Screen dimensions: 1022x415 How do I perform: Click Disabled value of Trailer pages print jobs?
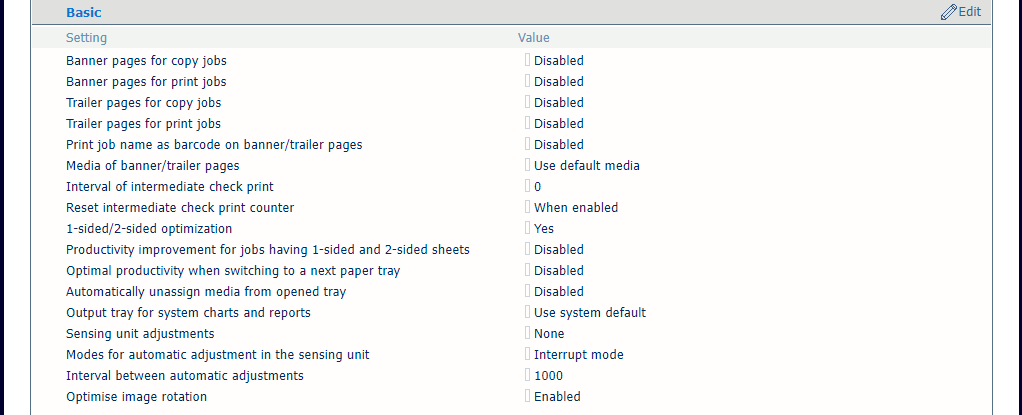click(558, 124)
